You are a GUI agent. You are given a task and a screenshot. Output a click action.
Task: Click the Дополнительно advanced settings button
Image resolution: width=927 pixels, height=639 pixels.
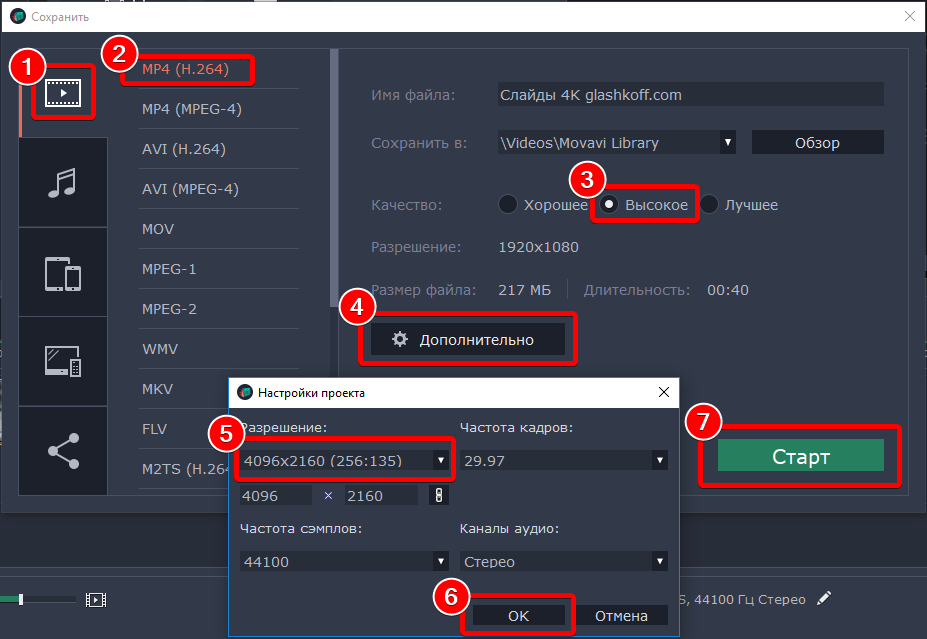pyautogui.click(x=468, y=340)
